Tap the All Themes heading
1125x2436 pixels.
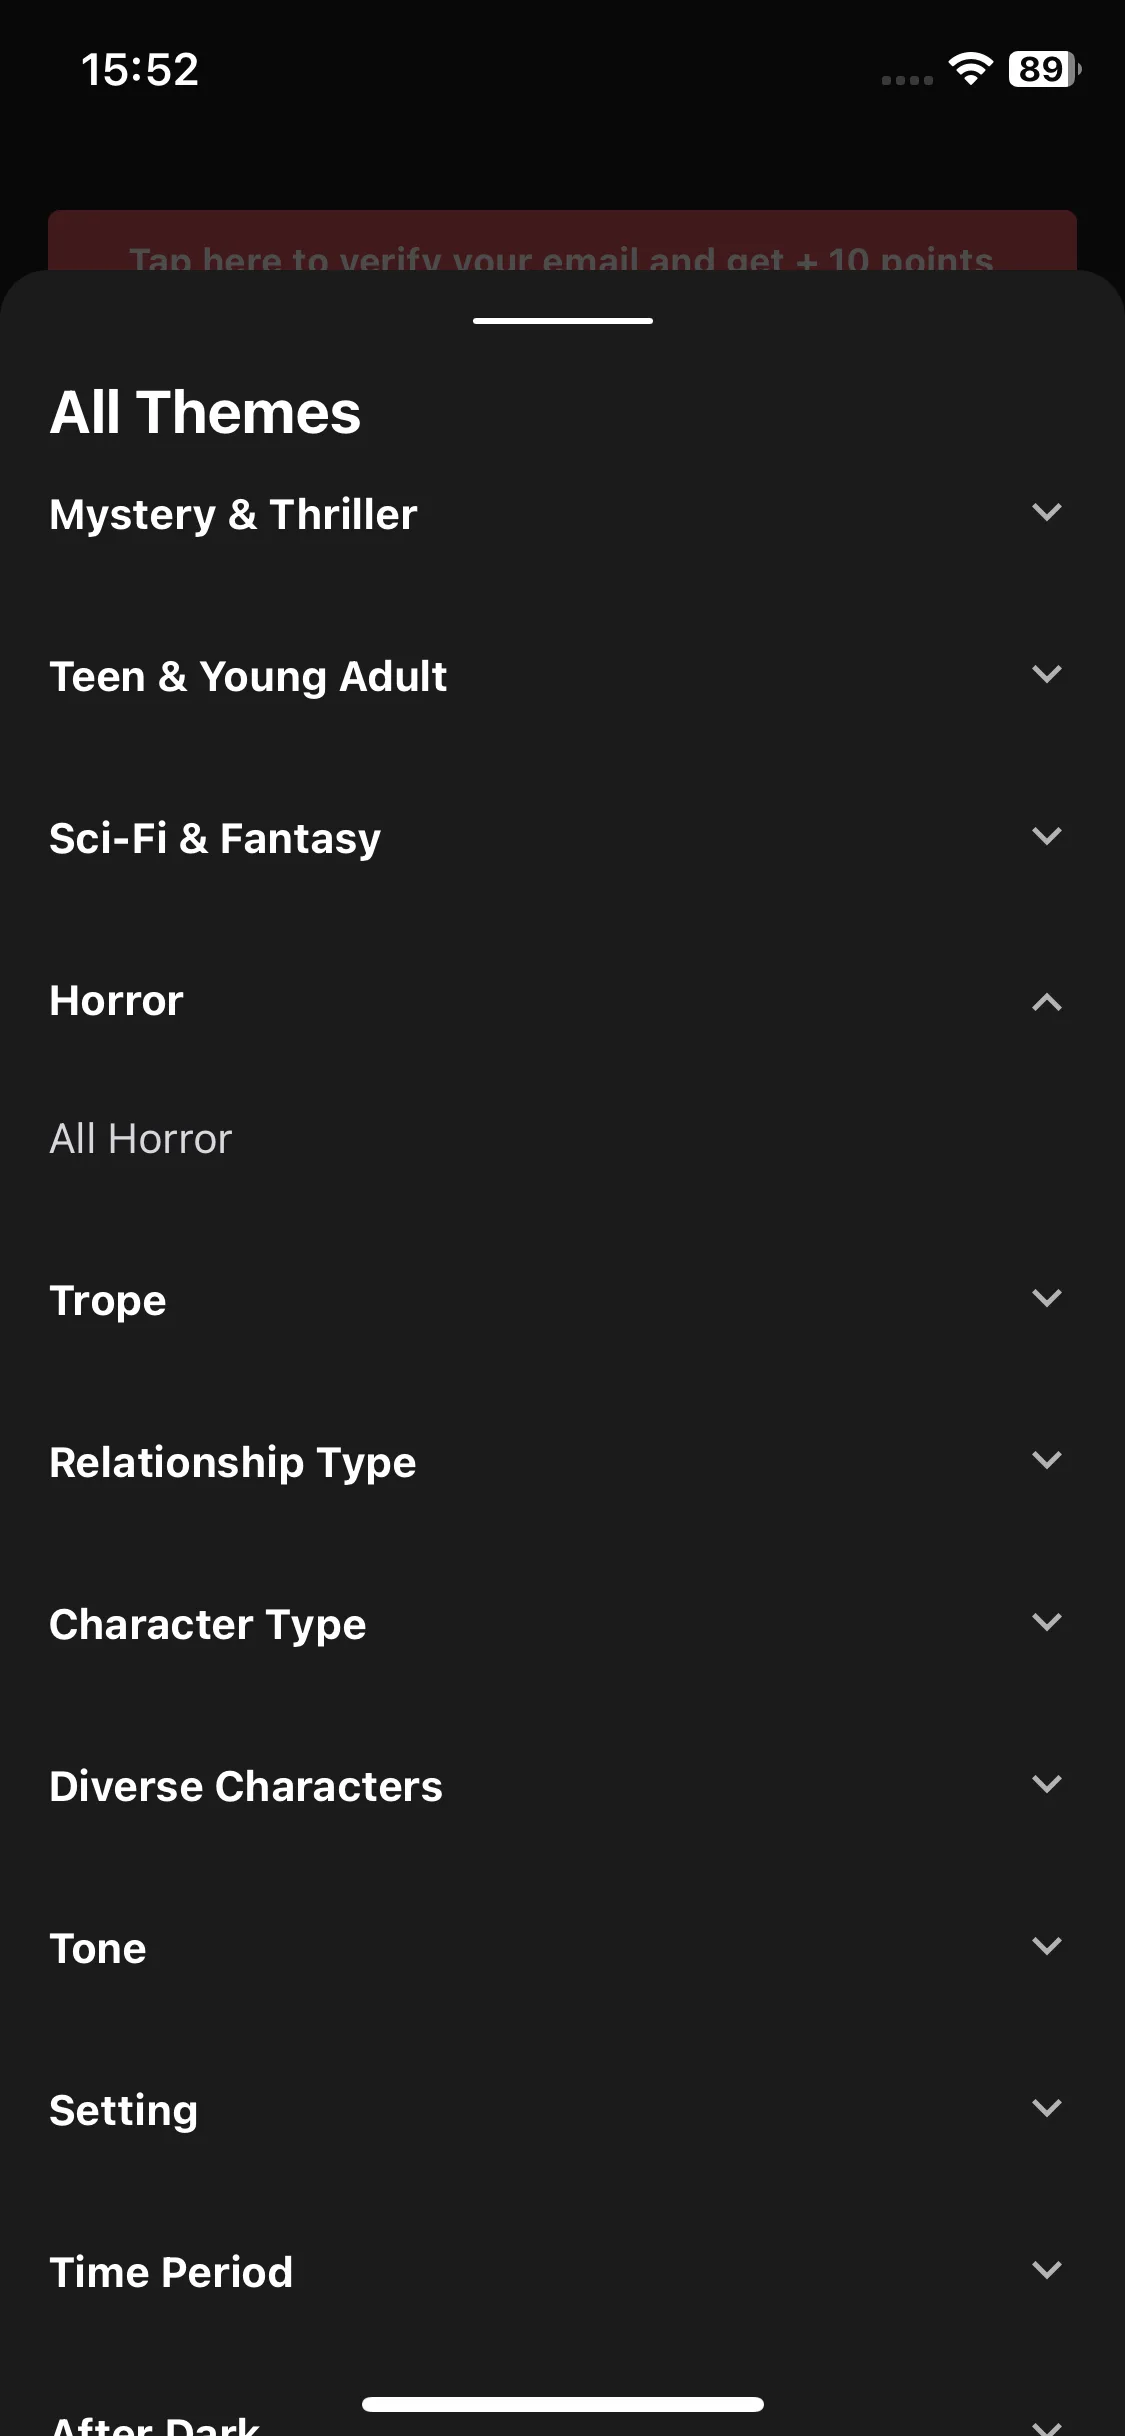[205, 413]
